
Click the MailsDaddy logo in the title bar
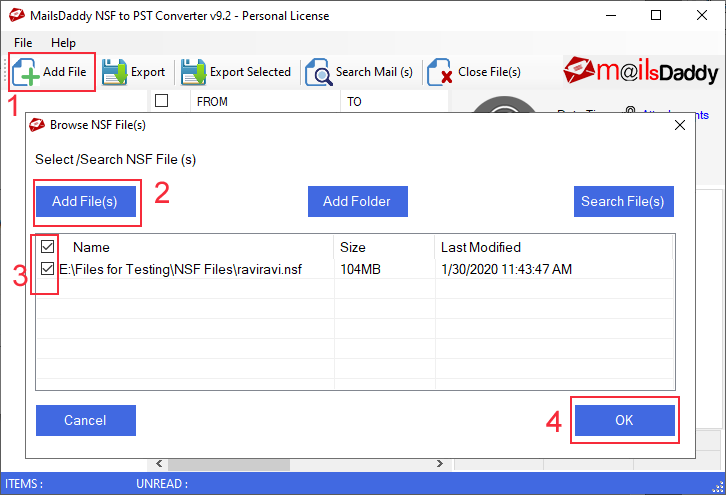(x=17, y=15)
